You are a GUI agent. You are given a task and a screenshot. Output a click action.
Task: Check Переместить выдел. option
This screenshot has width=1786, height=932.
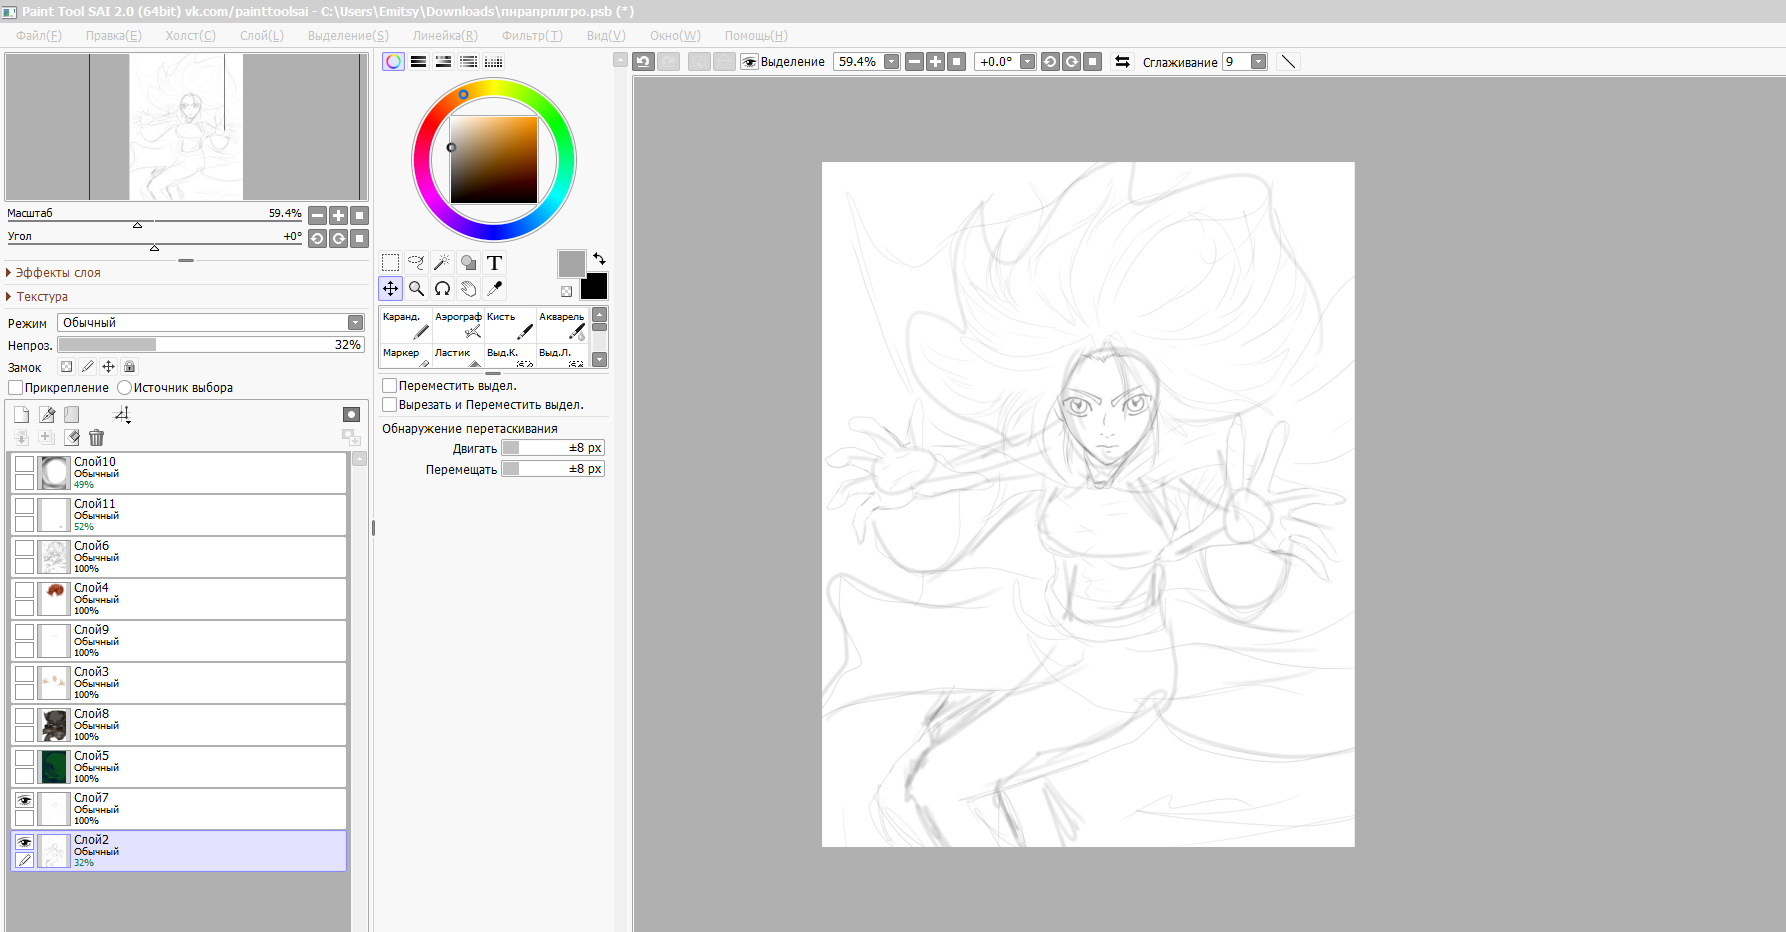[390, 386]
